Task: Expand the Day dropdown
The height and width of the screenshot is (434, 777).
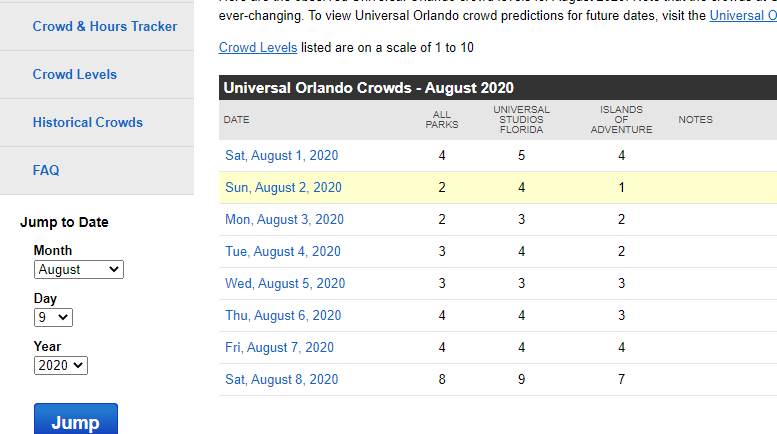Action: [53, 317]
